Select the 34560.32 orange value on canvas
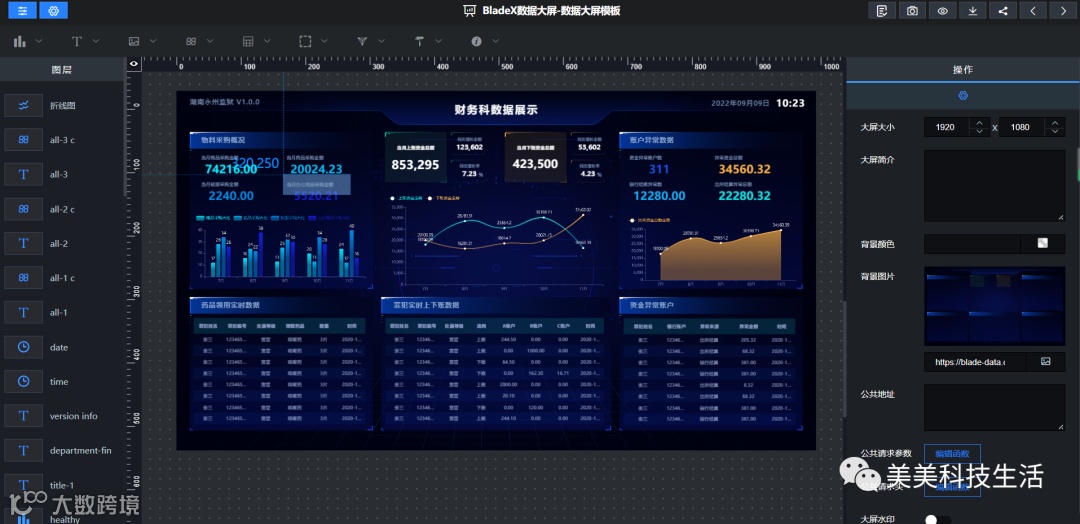 tap(745, 169)
